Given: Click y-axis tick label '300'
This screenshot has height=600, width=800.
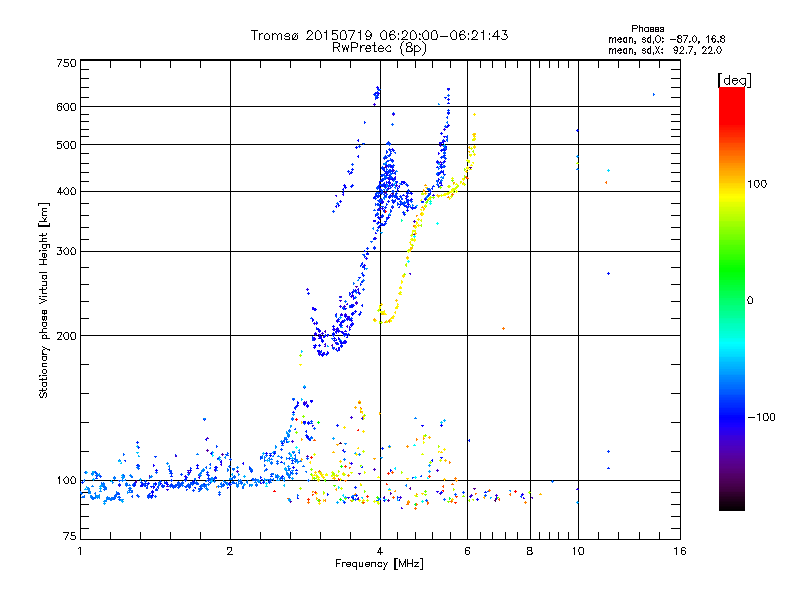Looking at the screenshot, I should (x=66, y=252).
